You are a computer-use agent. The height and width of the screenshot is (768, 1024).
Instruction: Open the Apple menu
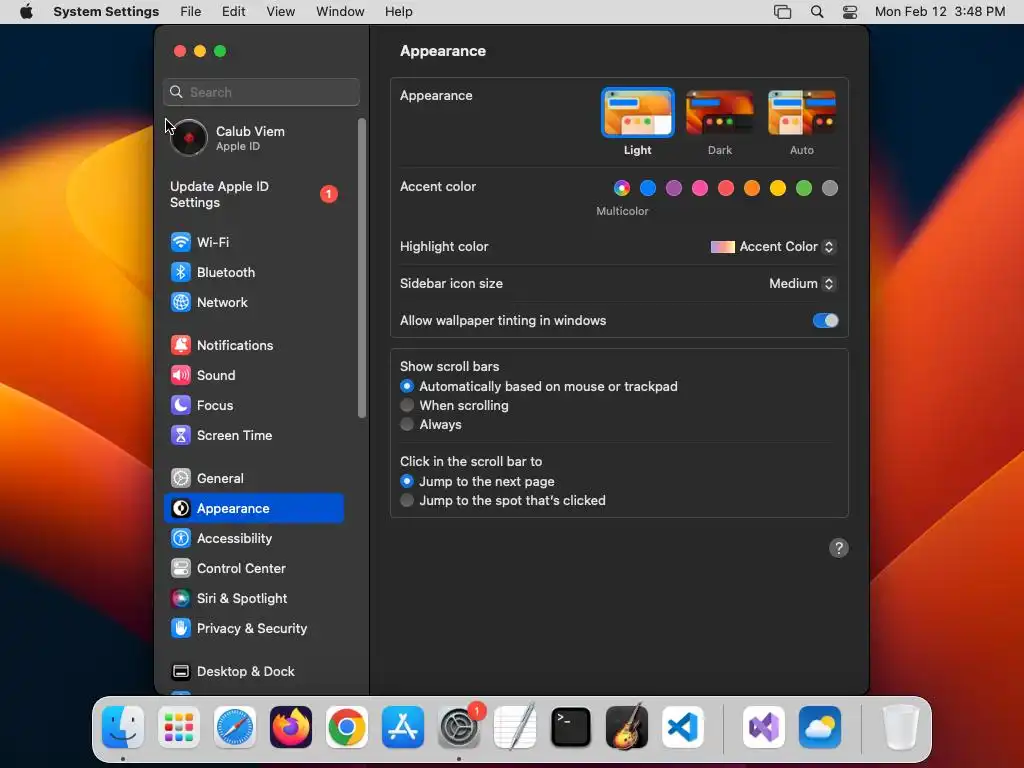tap(26, 12)
